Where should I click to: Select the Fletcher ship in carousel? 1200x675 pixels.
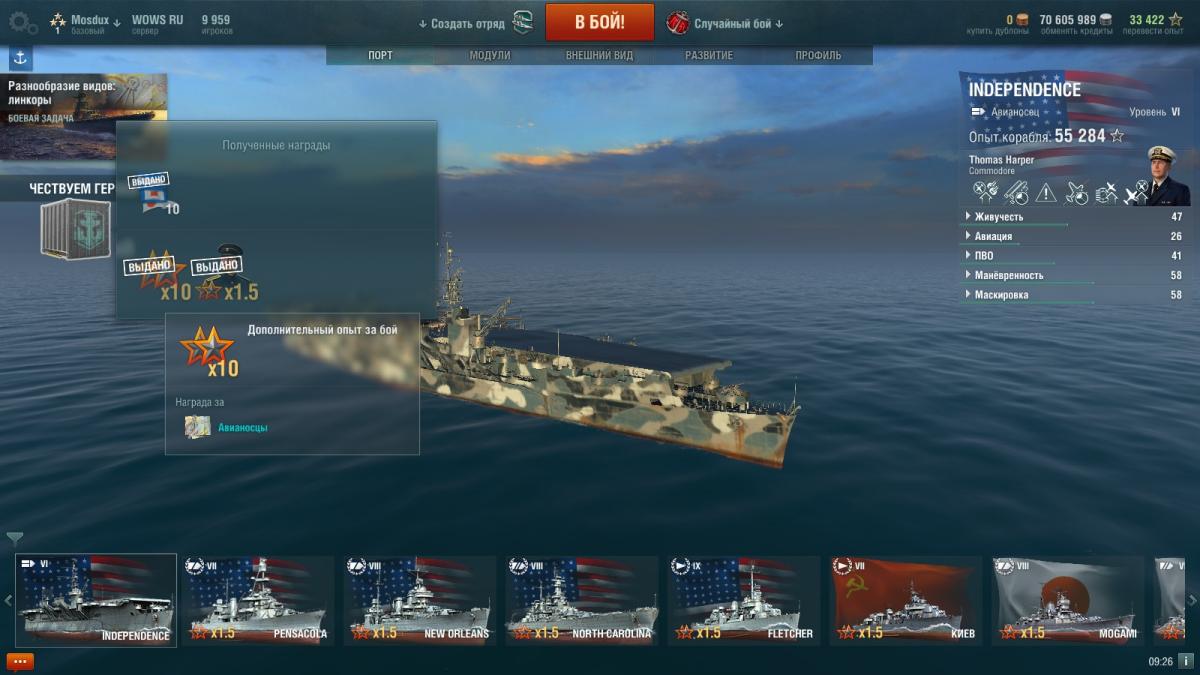click(x=744, y=600)
